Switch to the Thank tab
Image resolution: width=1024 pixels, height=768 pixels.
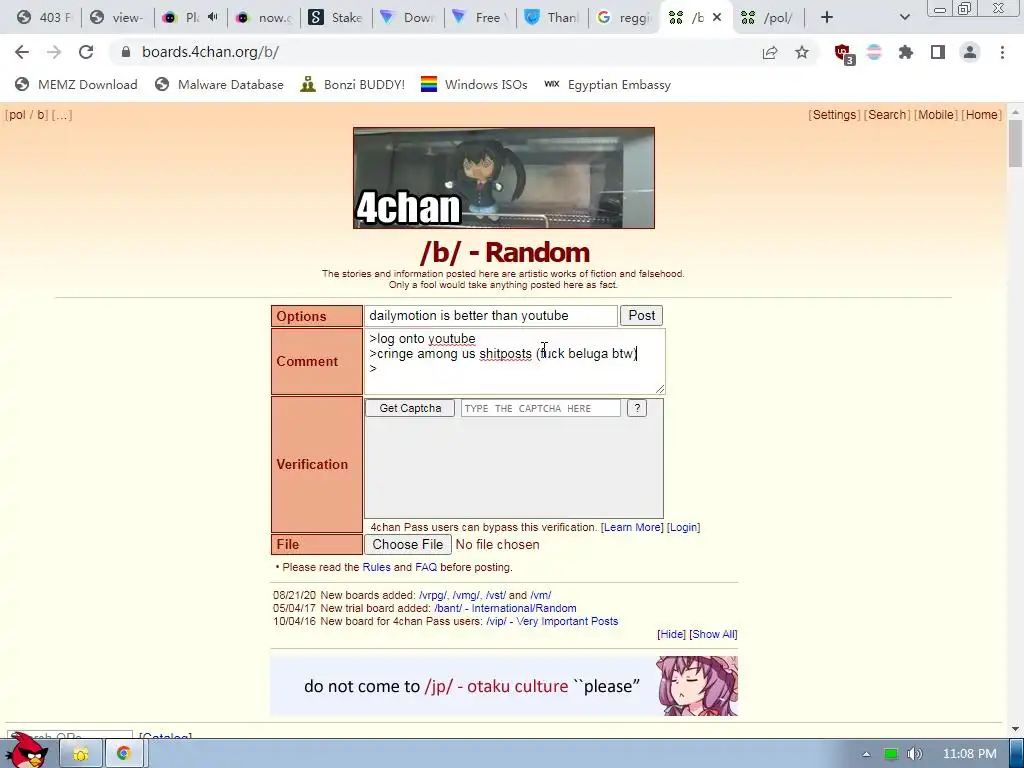click(552, 18)
